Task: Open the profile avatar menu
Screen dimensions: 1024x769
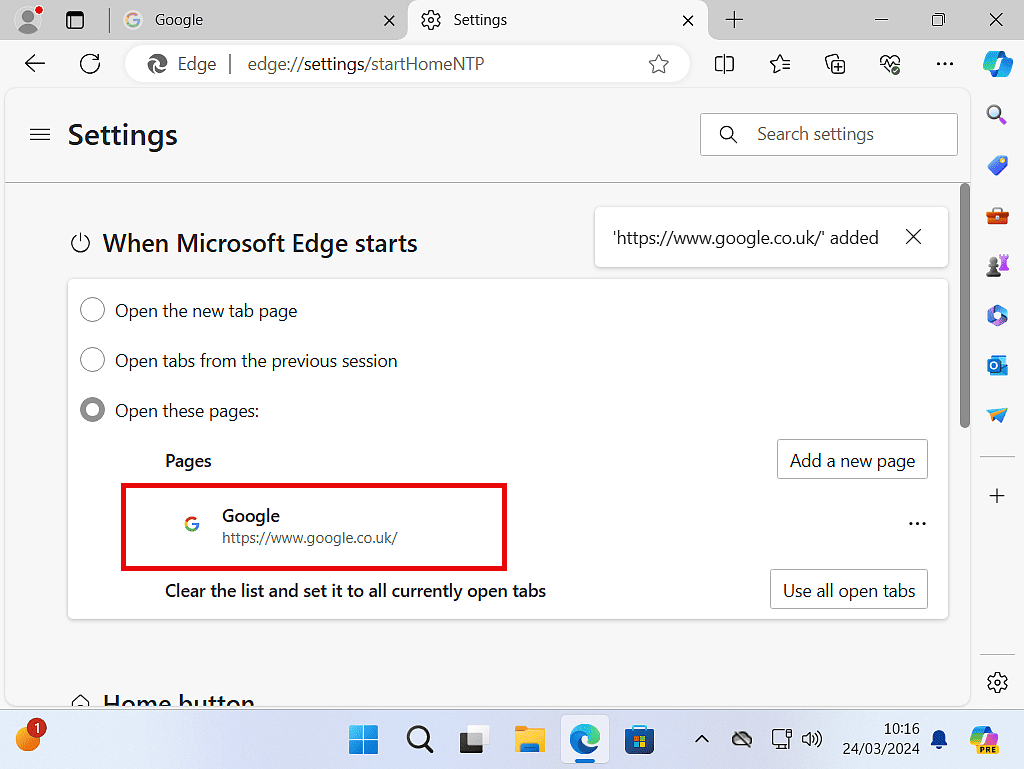Action: (x=28, y=20)
